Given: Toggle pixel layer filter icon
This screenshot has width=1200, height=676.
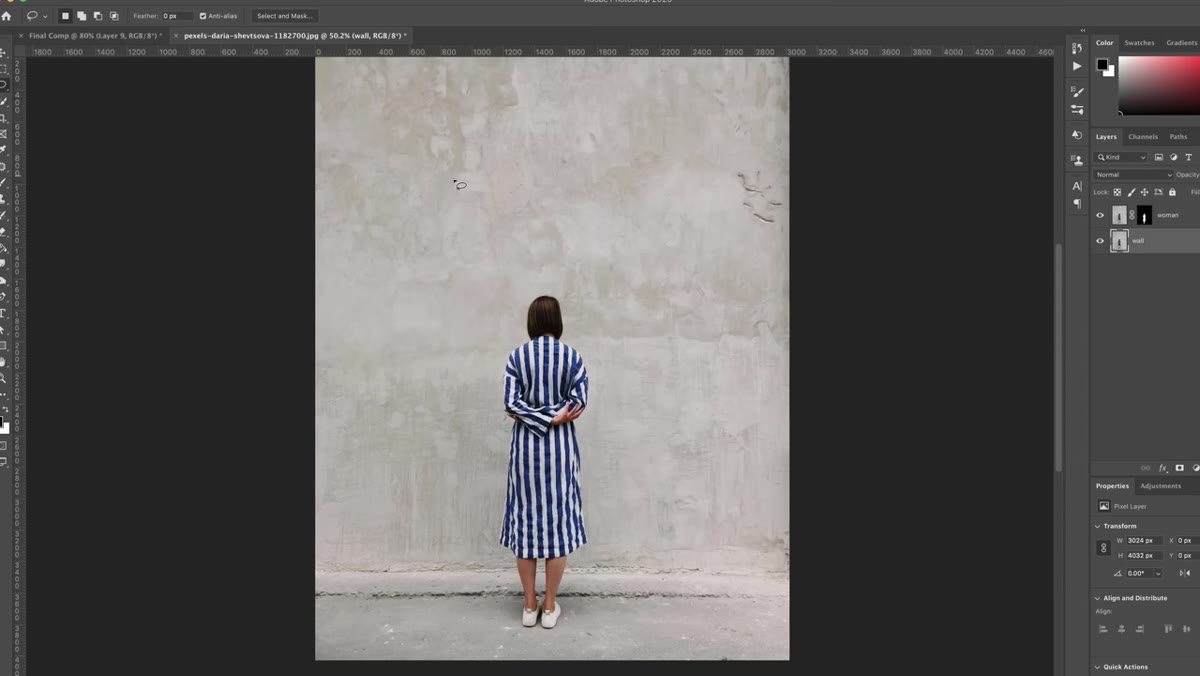Looking at the screenshot, I should tap(1159, 157).
